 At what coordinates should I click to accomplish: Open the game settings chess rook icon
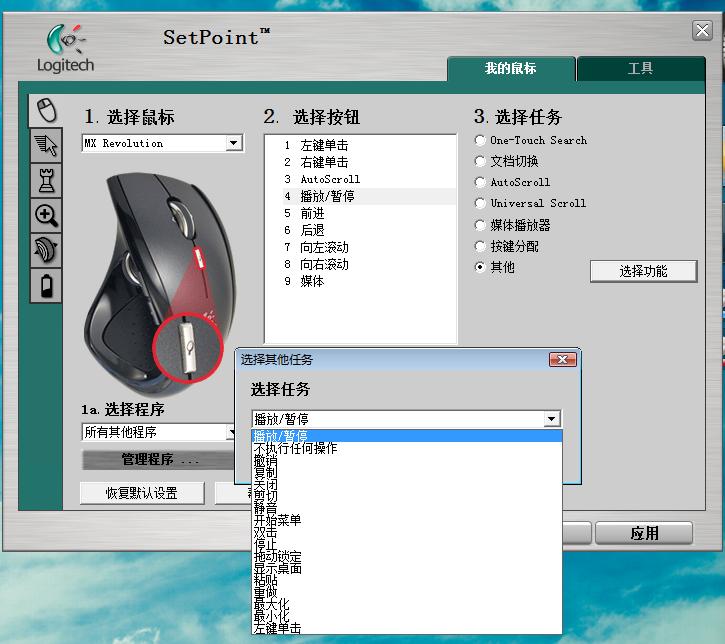46,181
